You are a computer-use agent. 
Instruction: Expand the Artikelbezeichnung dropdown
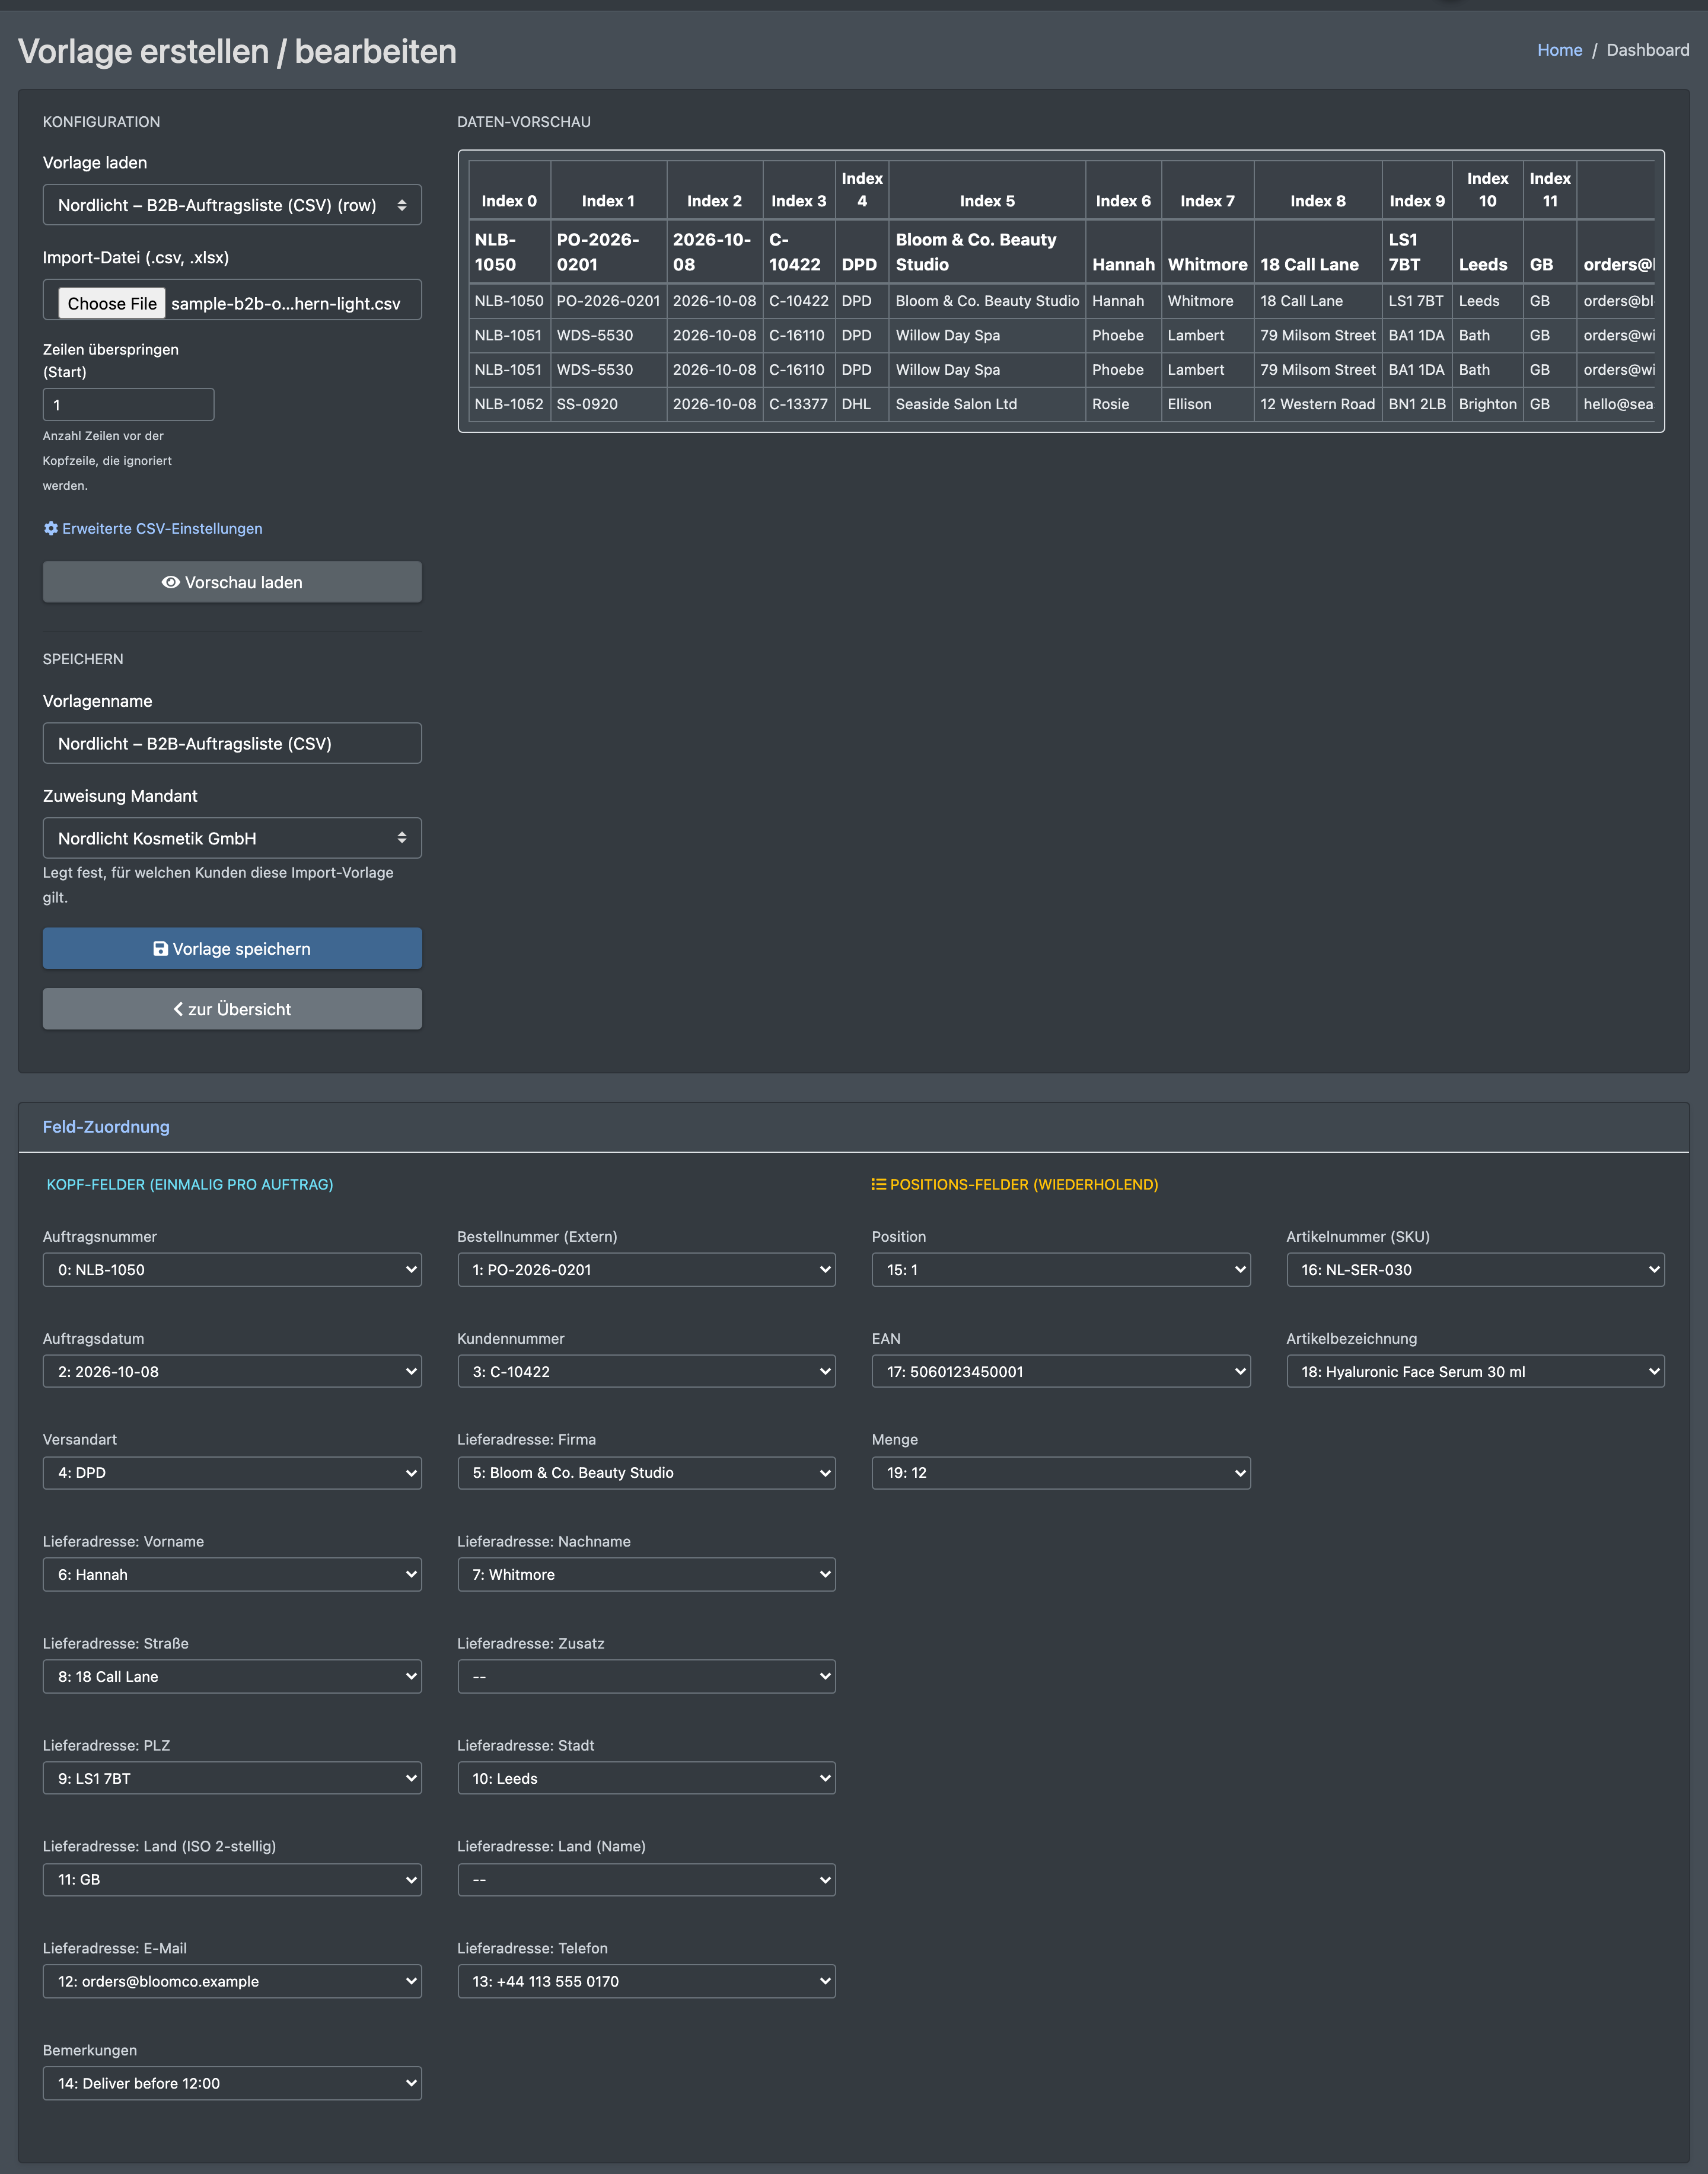coord(1475,1372)
